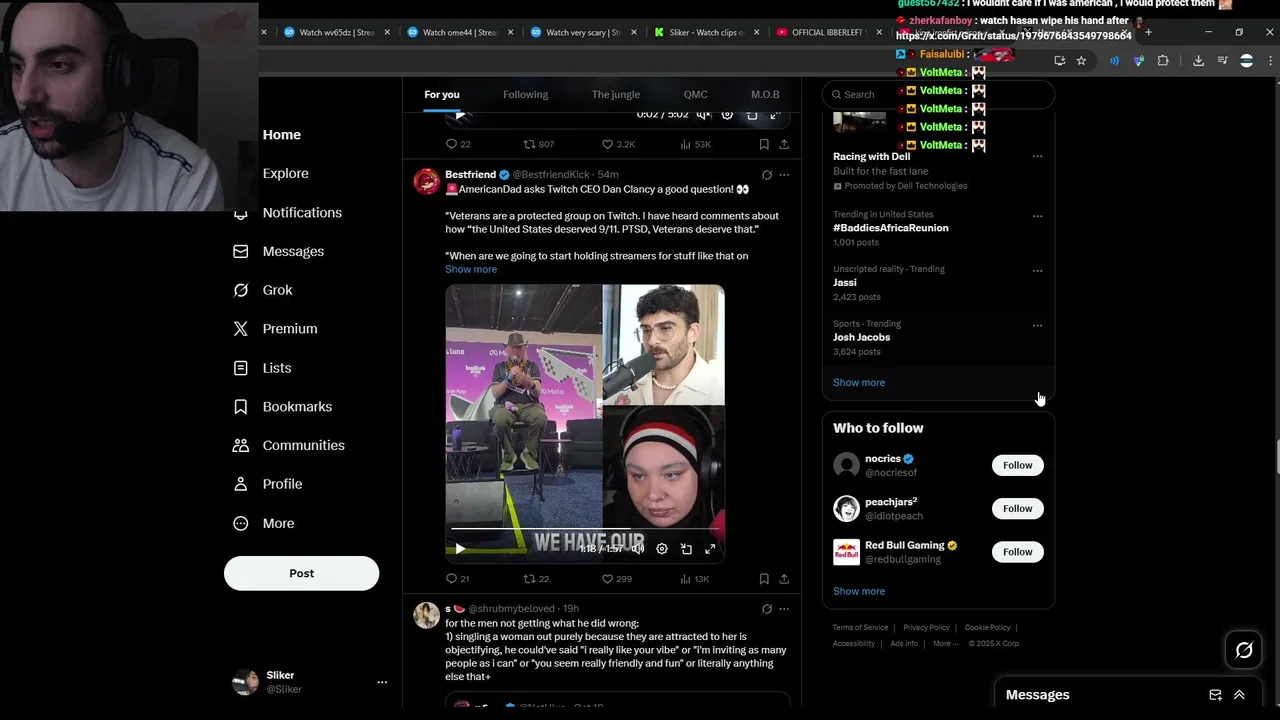The image size is (1280, 720).
Task: Switch to The jungle tab
Action: [615, 94]
